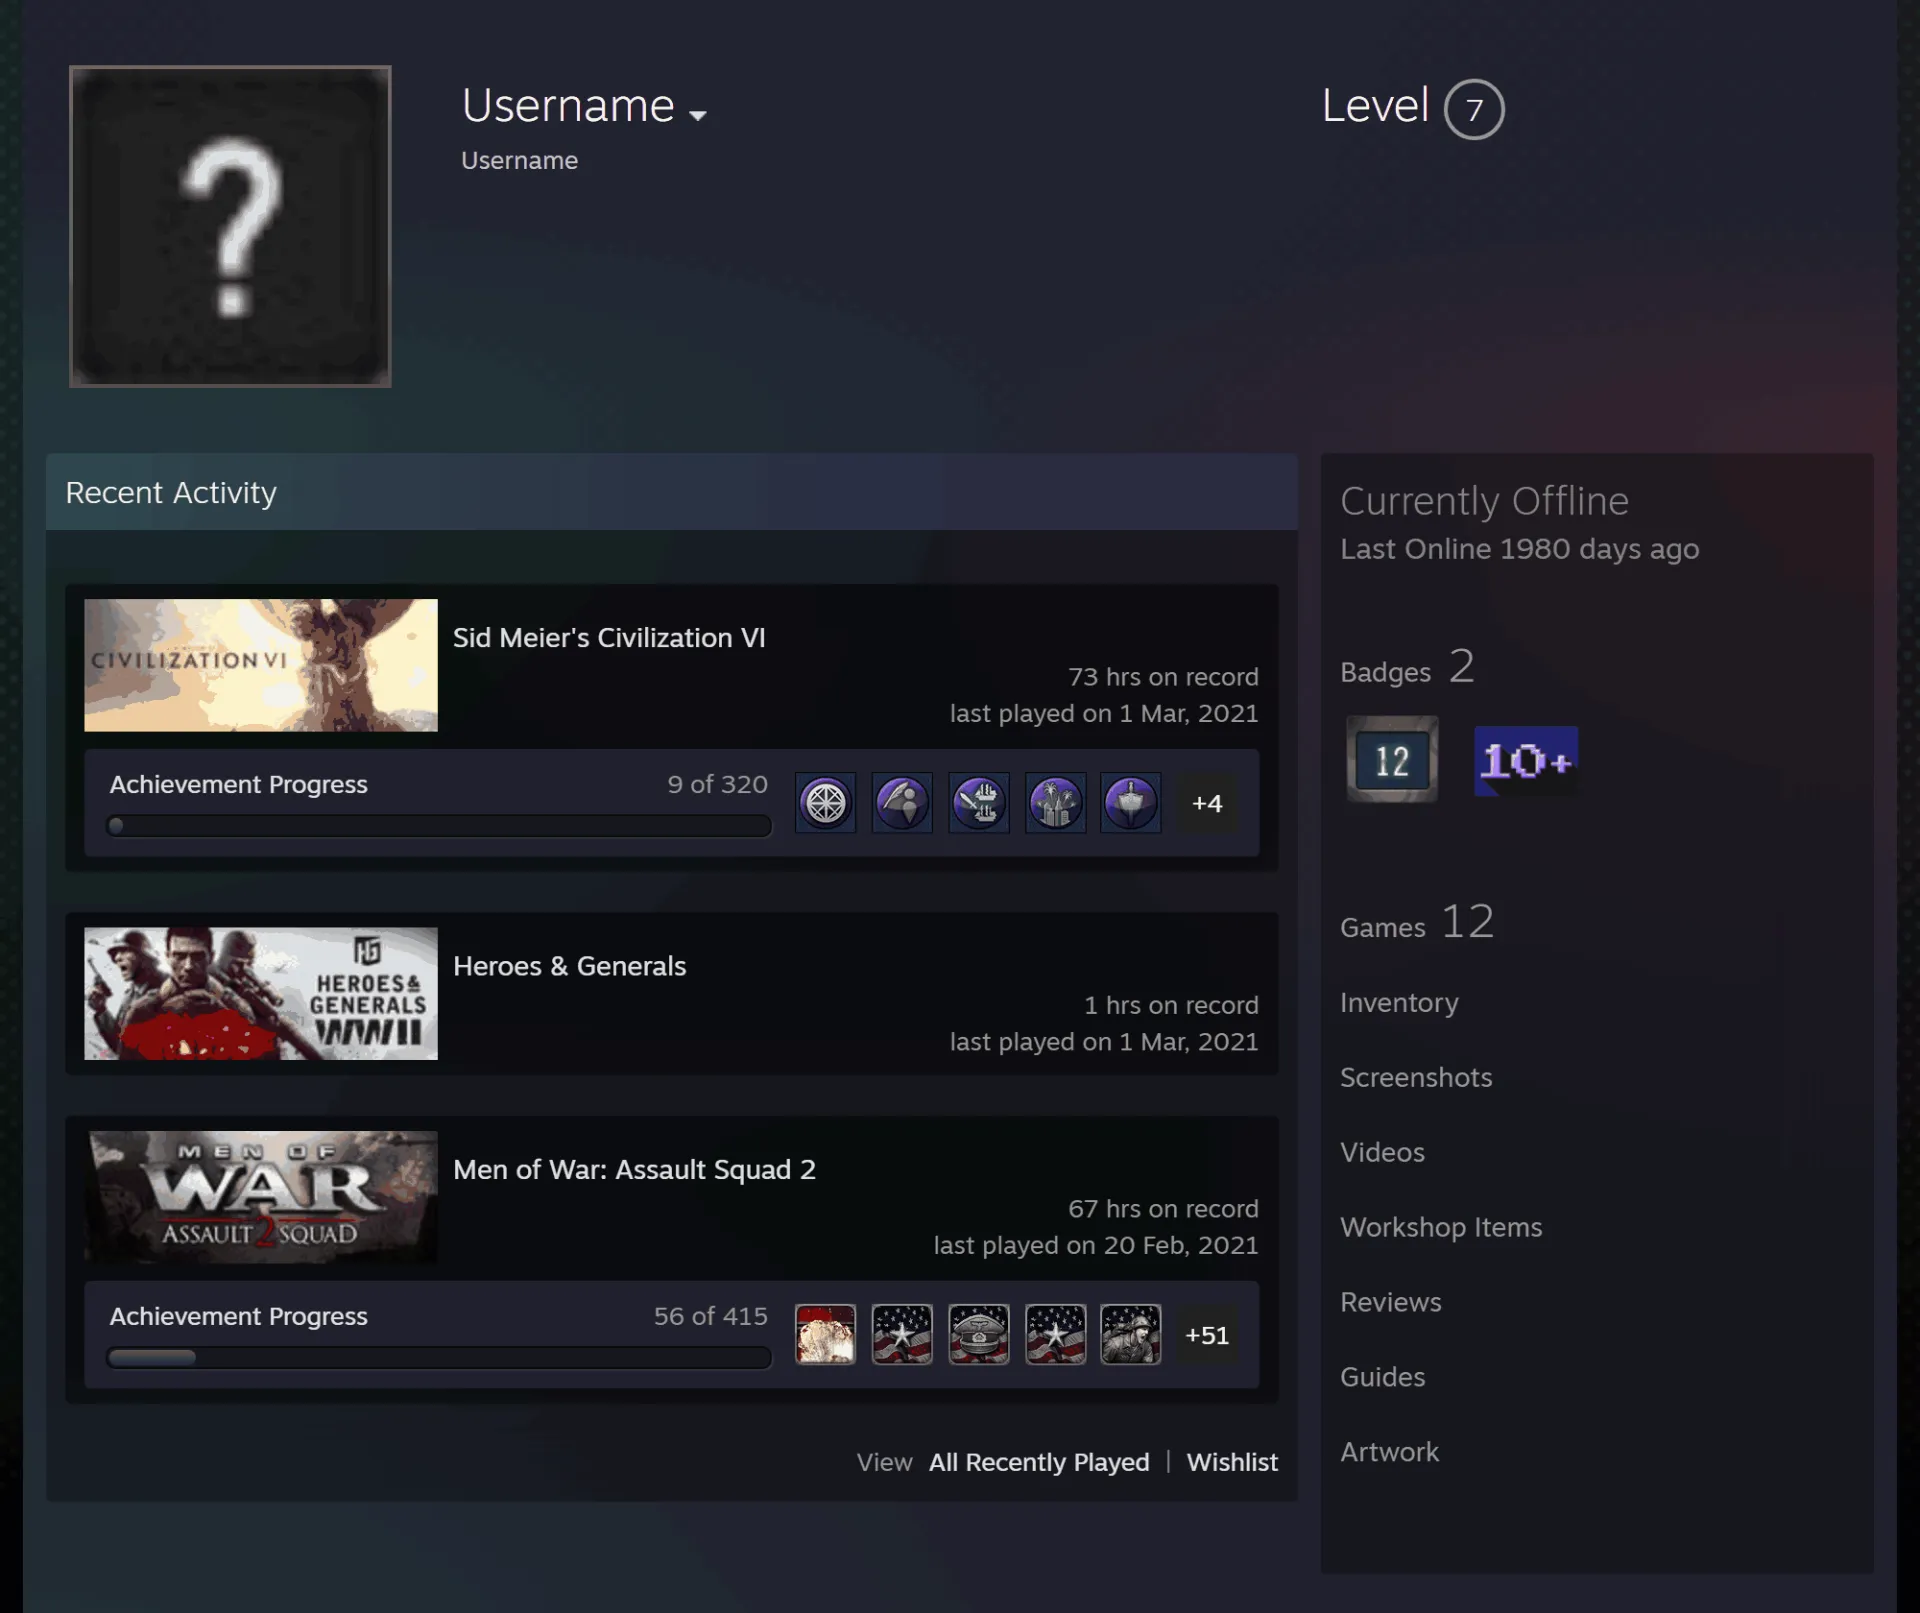The height and width of the screenshot is (1613, 1920).
Task: Open the Artwork link
Action: pyautogui.click(x=1389, y=1452)
